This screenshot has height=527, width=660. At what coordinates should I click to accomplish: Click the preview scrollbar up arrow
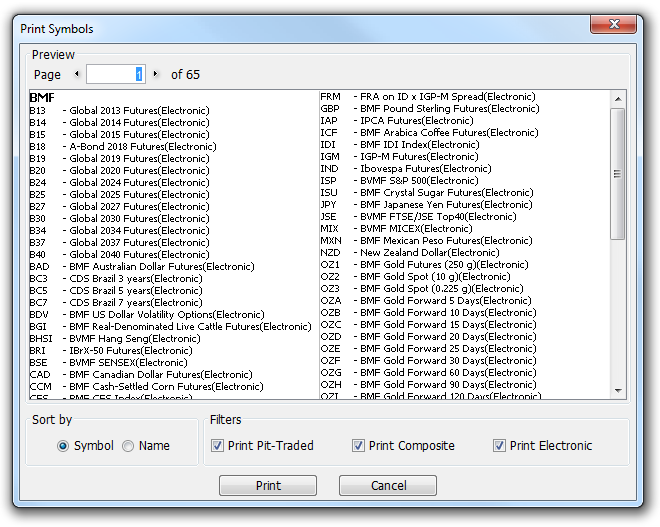[x=617, y=99]
